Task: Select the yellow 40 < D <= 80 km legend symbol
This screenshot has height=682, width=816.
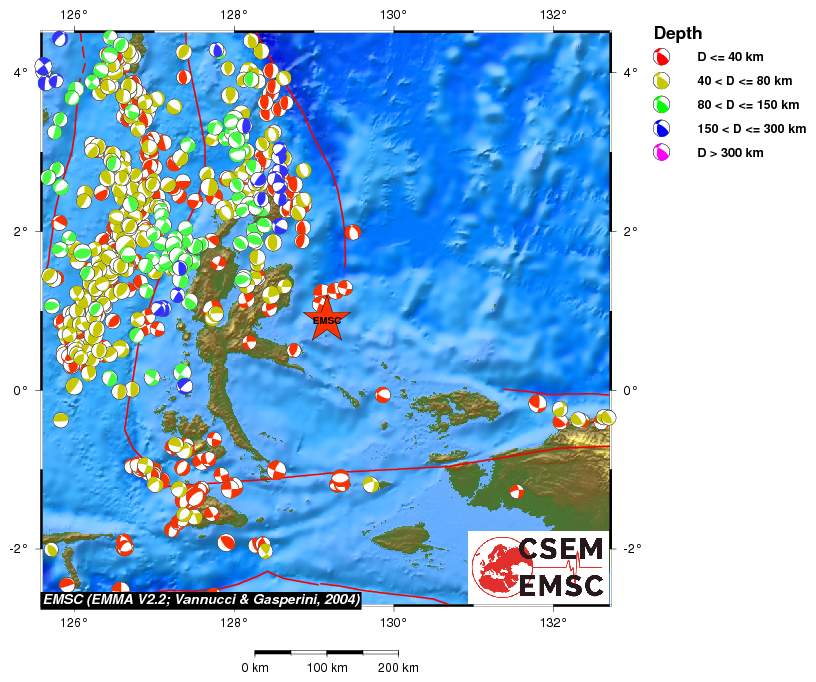Action: click(x=660, y=80)
